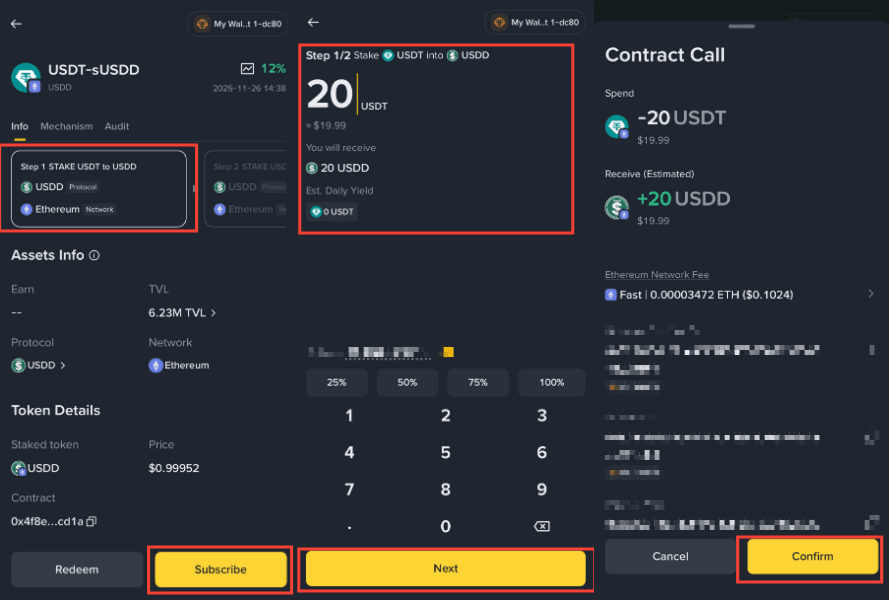The image size is (889, 600).
Task: Click the USDD receive token icon in Contract Call
Action: pyautogui.click(x=617, y=207)
